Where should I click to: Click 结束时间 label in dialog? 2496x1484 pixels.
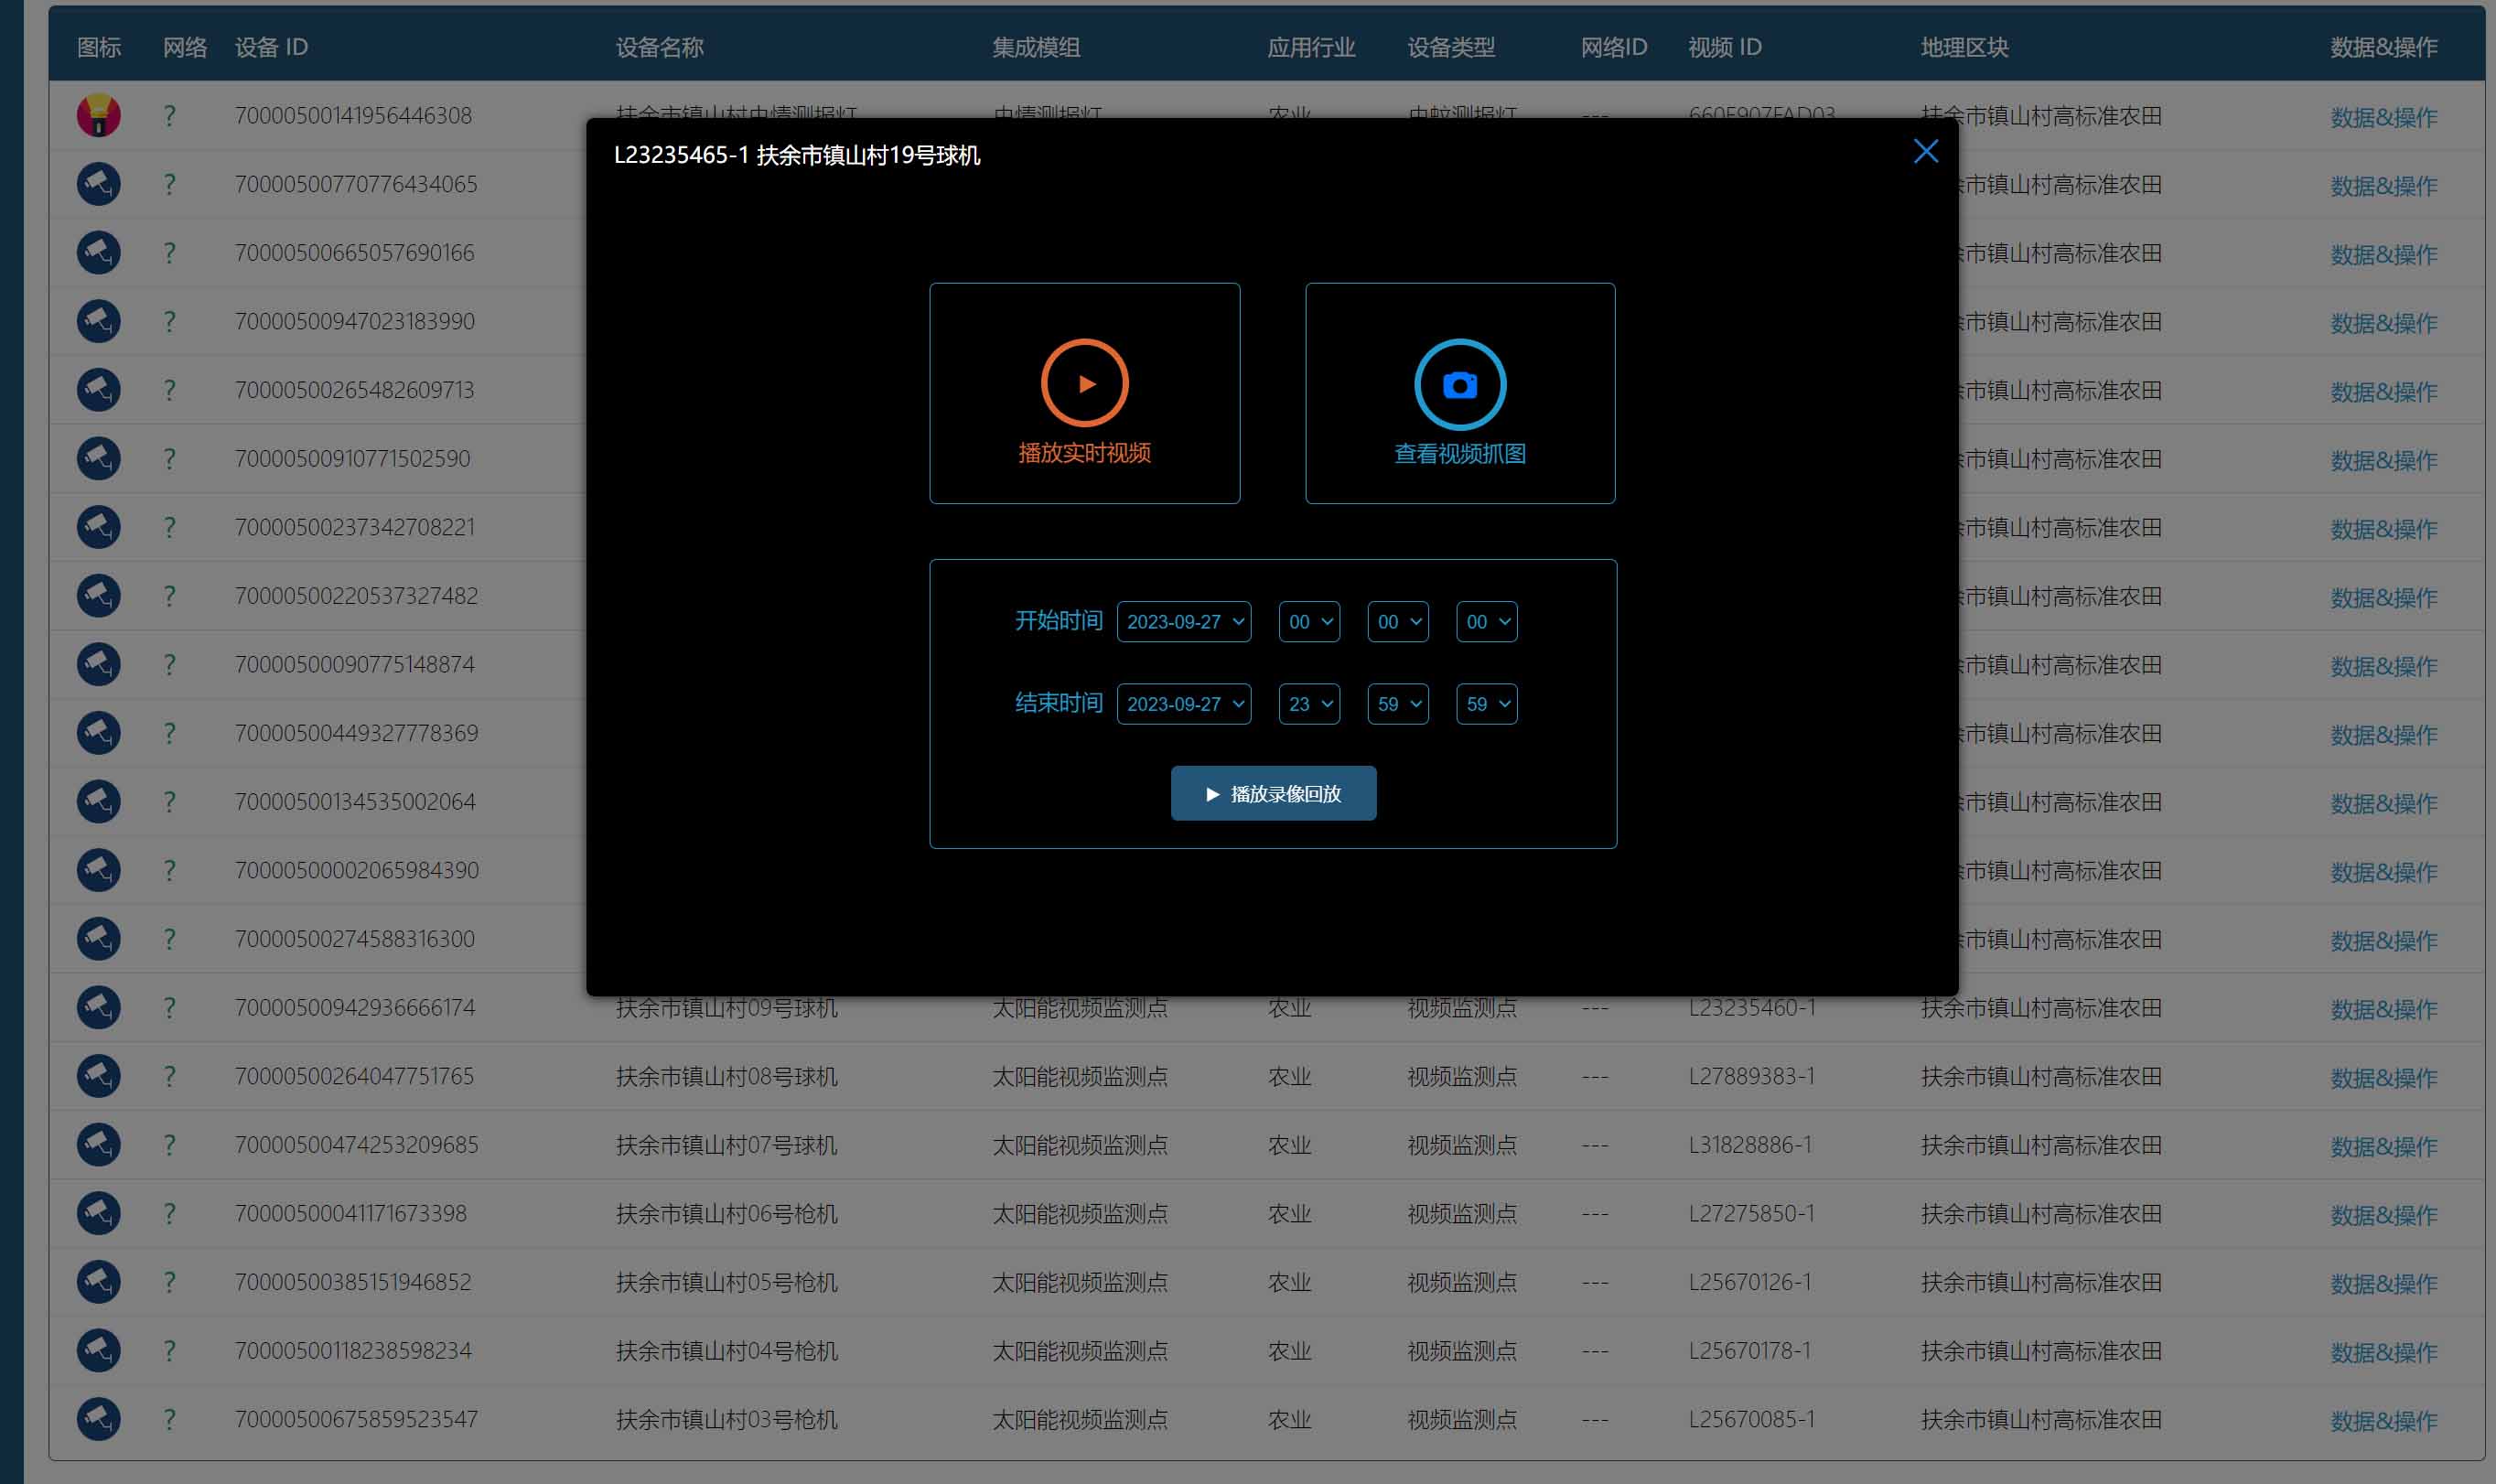point(1058,702)
